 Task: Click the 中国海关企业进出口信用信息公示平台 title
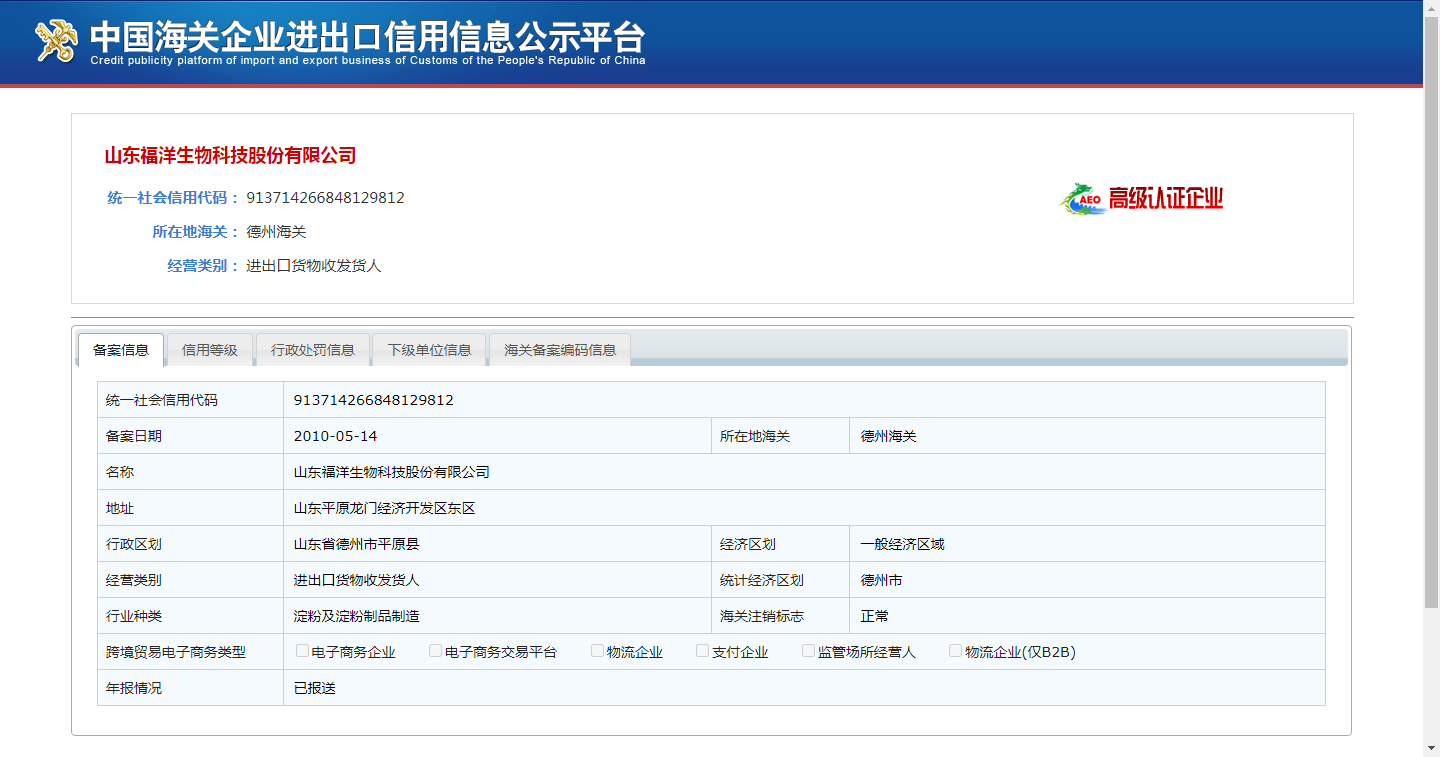[367, 37]
